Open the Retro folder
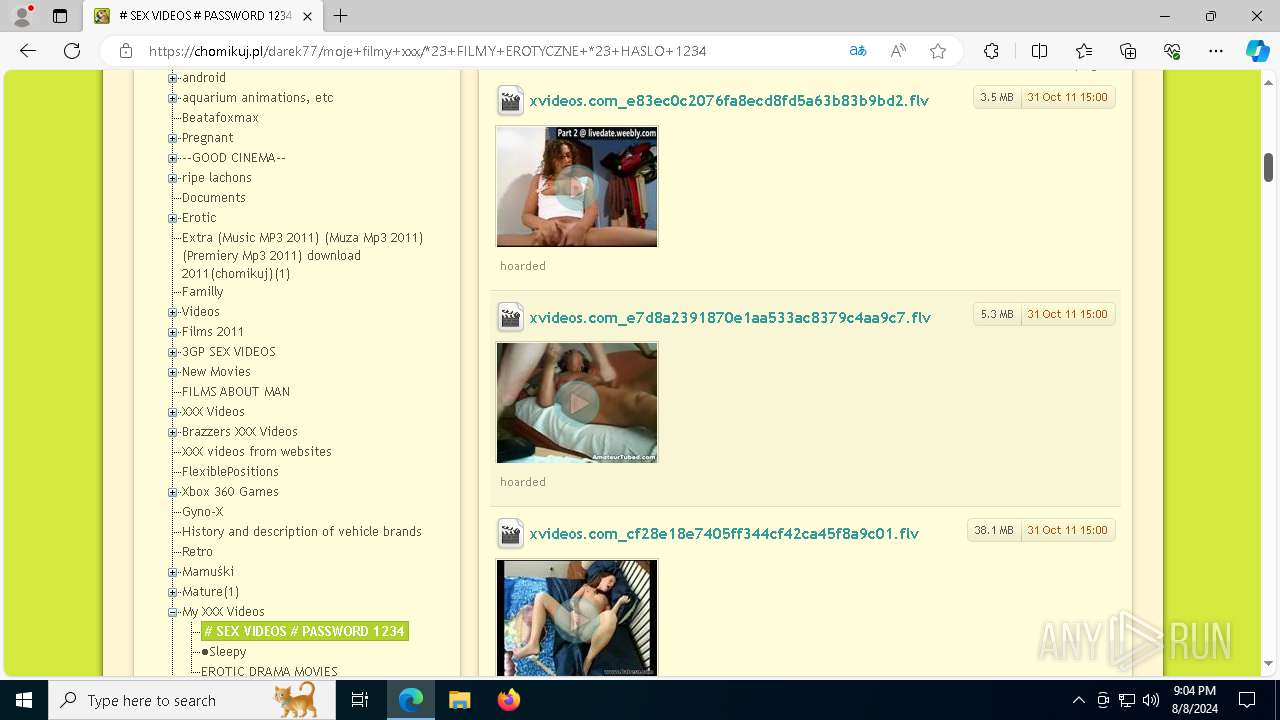The width and height of the screenshot is (1280, 720). [197, 552]
